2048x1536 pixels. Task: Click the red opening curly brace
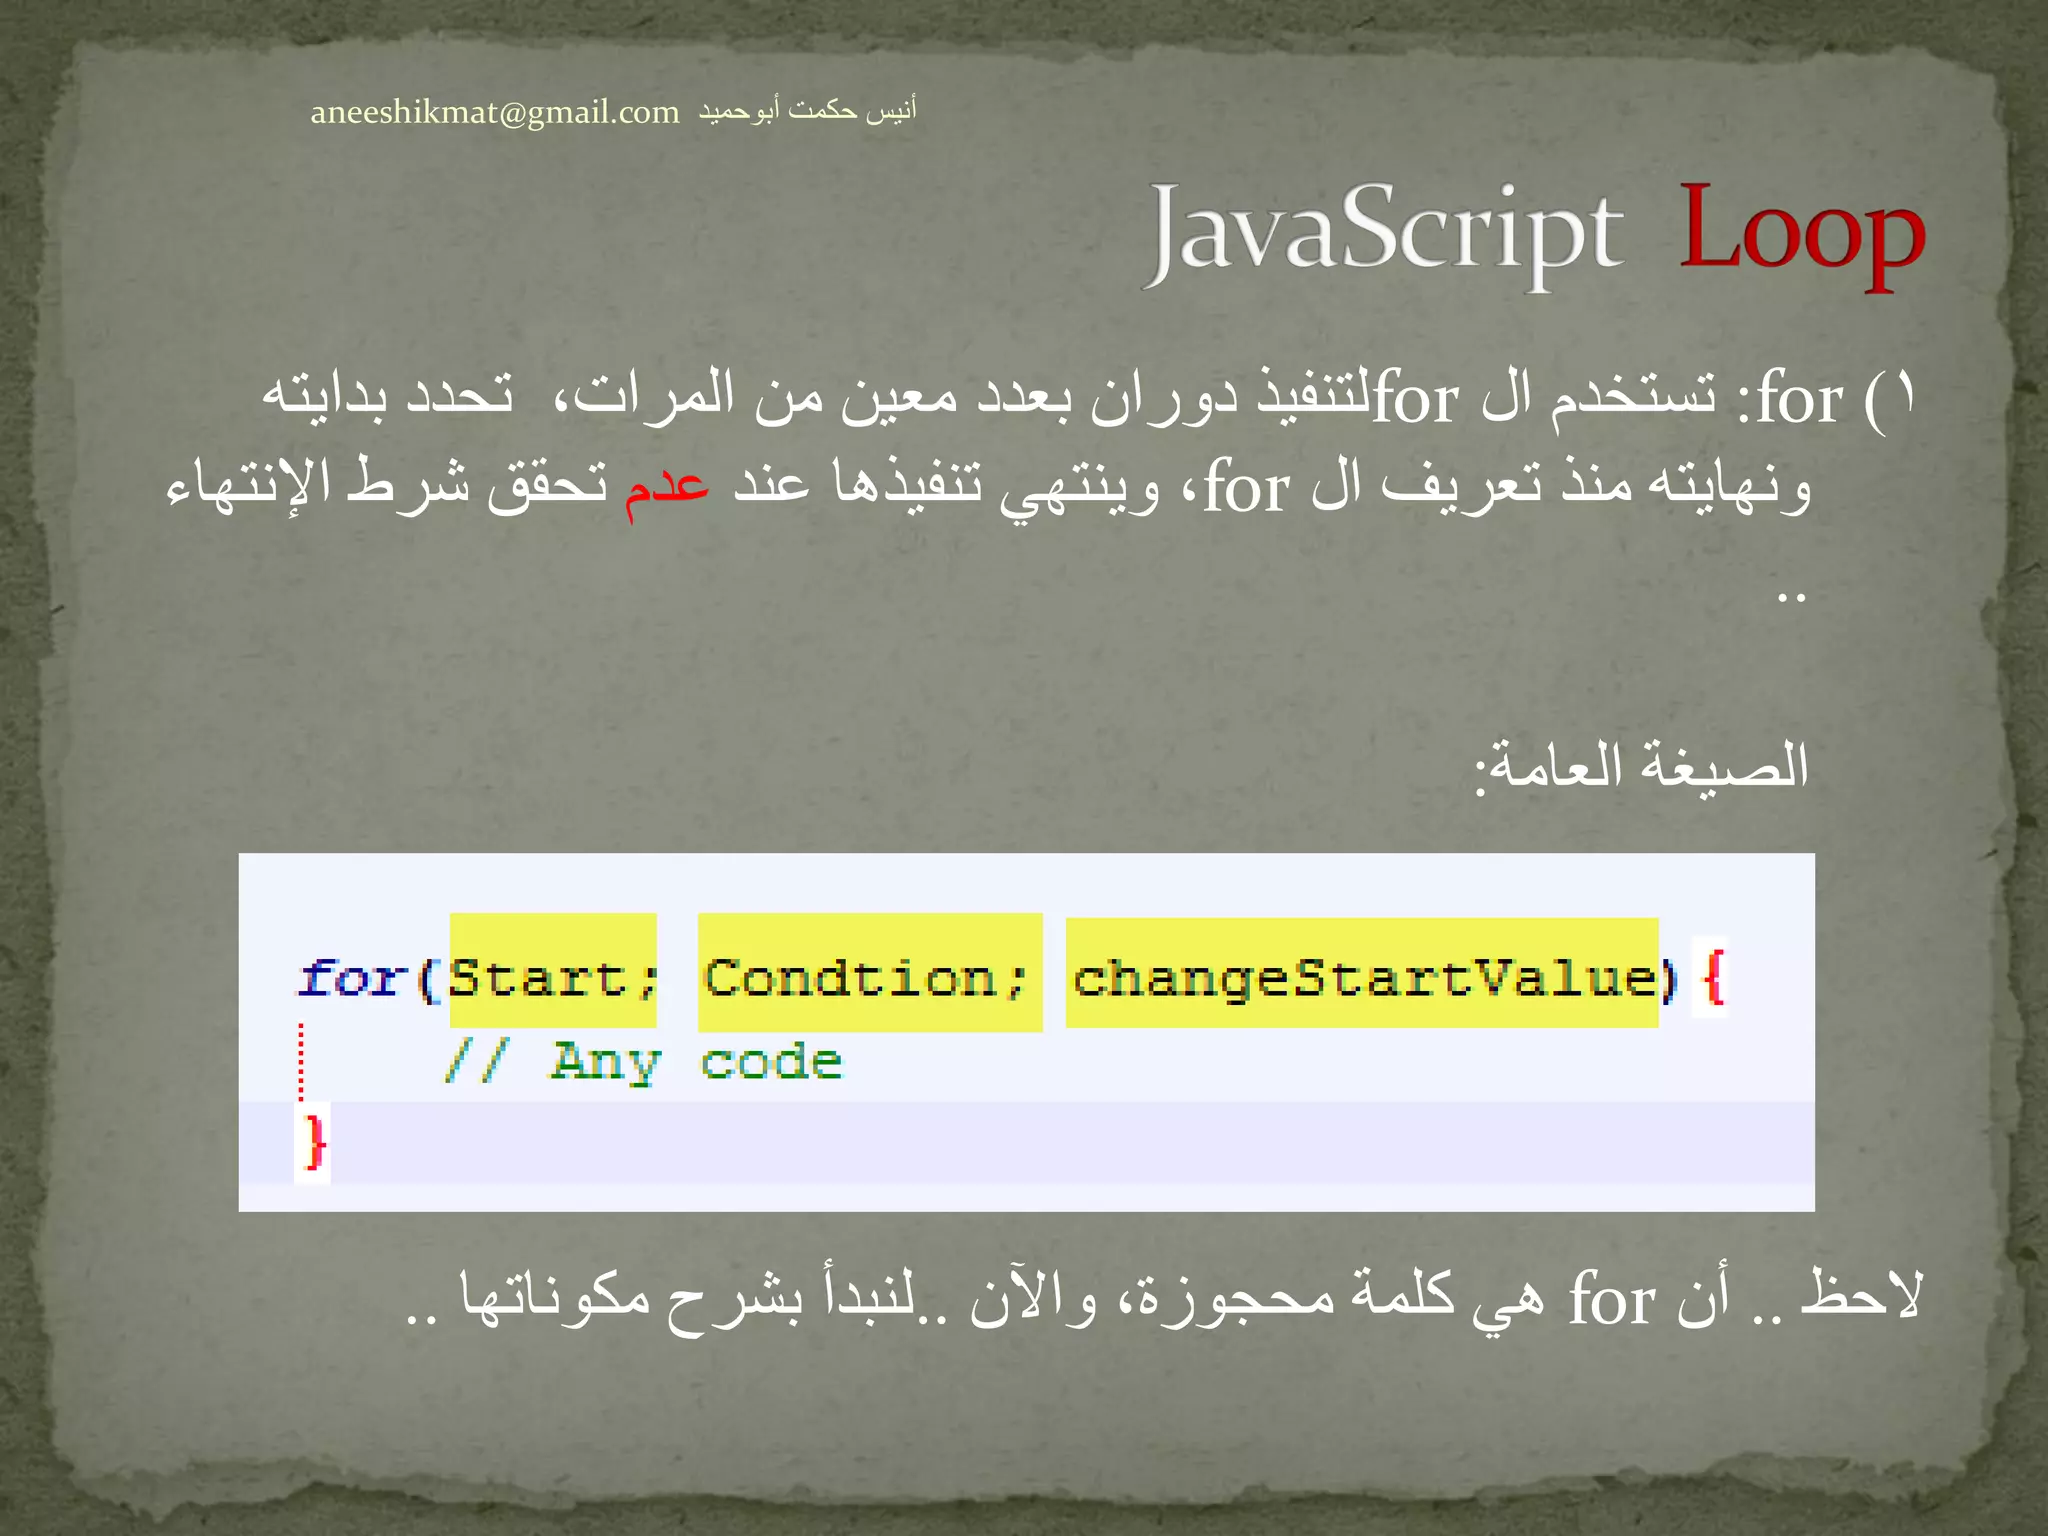pyautogui.click(x=1713, y=978)
